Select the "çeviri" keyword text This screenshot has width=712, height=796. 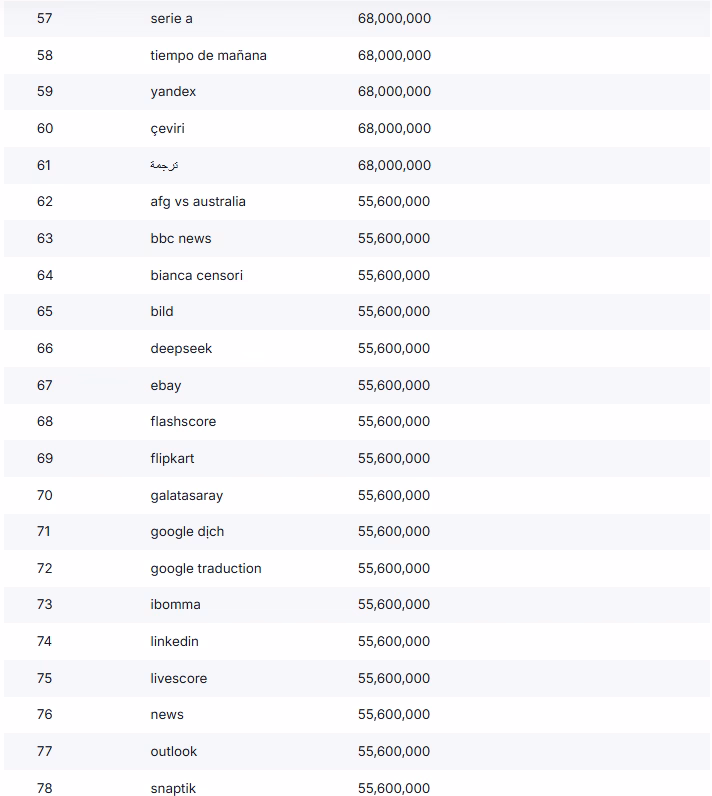(x=167, y=128)
